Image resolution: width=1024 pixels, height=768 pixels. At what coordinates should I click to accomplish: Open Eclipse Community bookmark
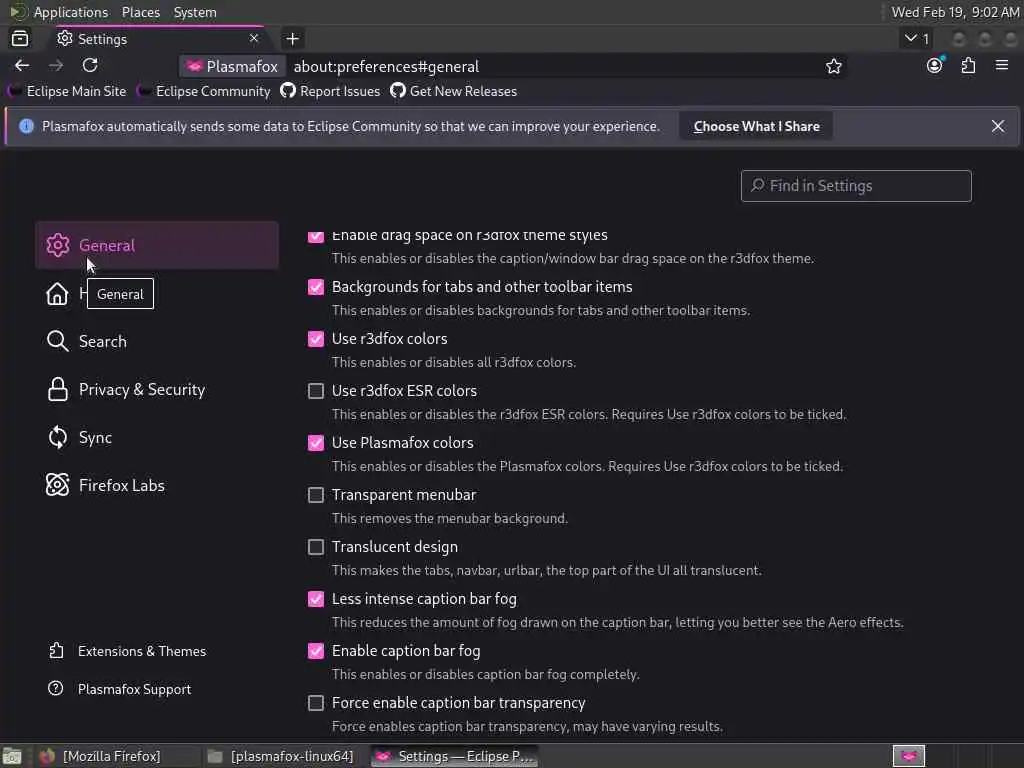coord(204,91)
